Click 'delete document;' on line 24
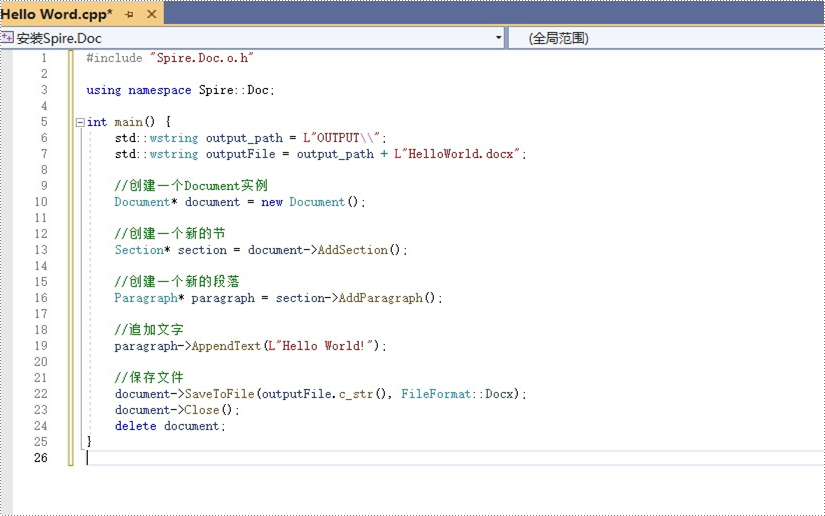The width and height of the screenshot is (825, 516). coord(170,426)
